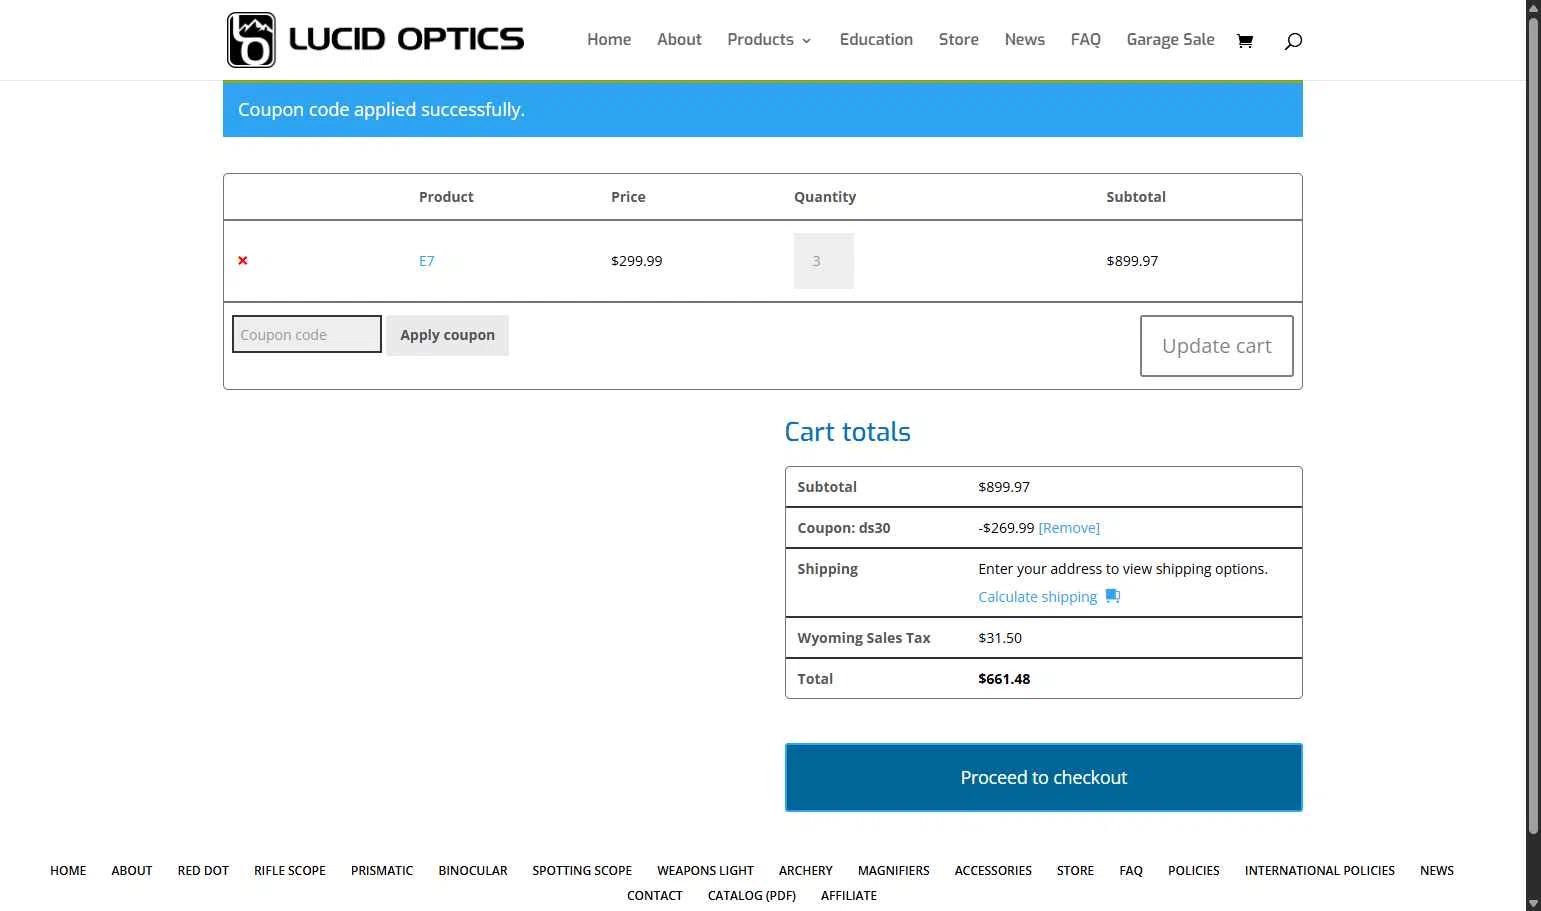Click the Lucid Optics logo

pyautogui.click(x=375, y=40)
